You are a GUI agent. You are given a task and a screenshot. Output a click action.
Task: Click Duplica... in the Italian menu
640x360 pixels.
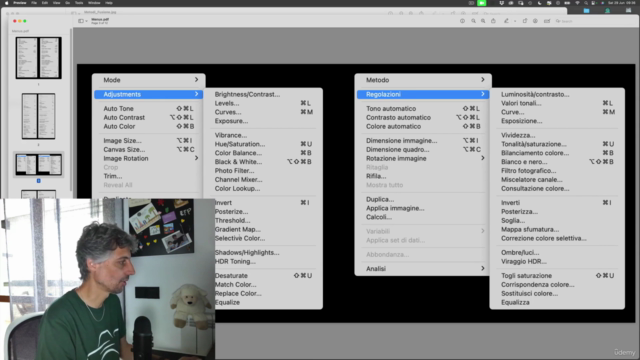pyautogui.click(x=380, y=199)
